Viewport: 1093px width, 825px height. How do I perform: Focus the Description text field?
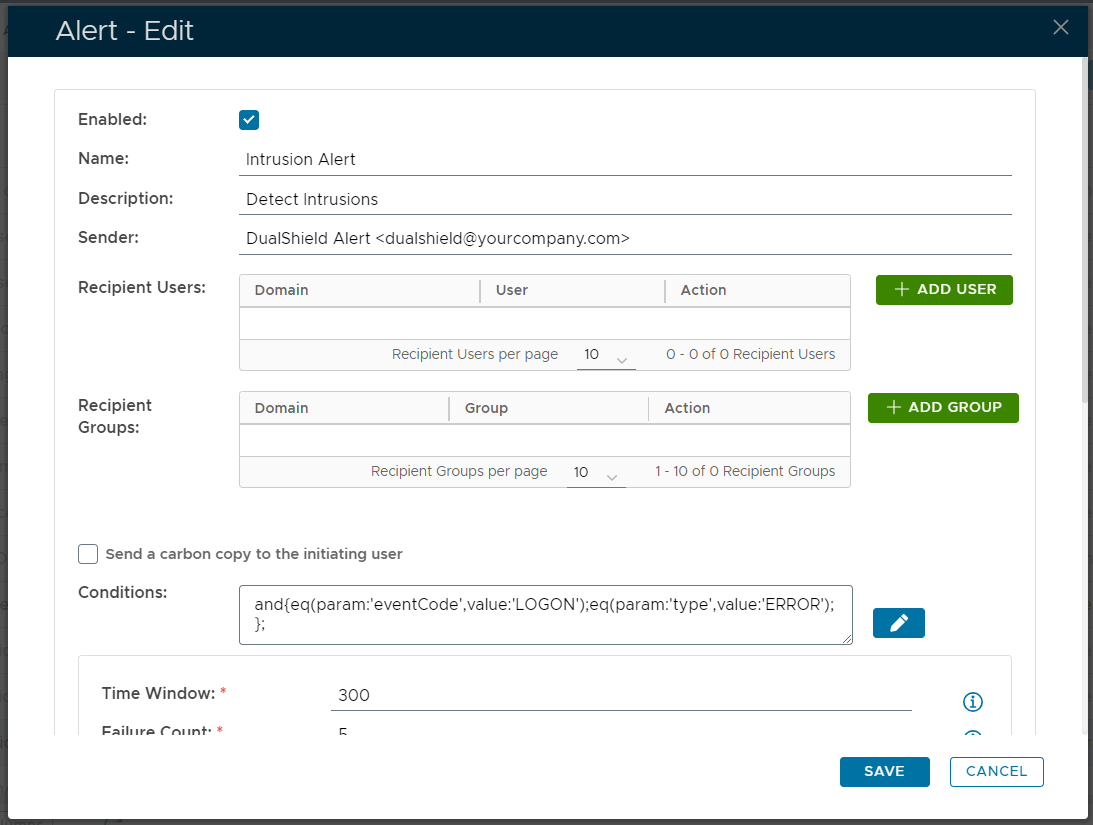[x=628, y=199]
